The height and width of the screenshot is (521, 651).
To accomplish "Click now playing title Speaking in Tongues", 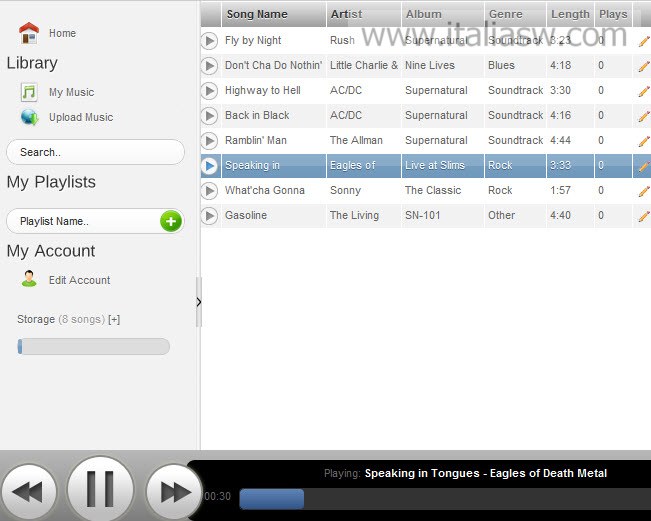I will pyautogui.click(x=486, y=473).
